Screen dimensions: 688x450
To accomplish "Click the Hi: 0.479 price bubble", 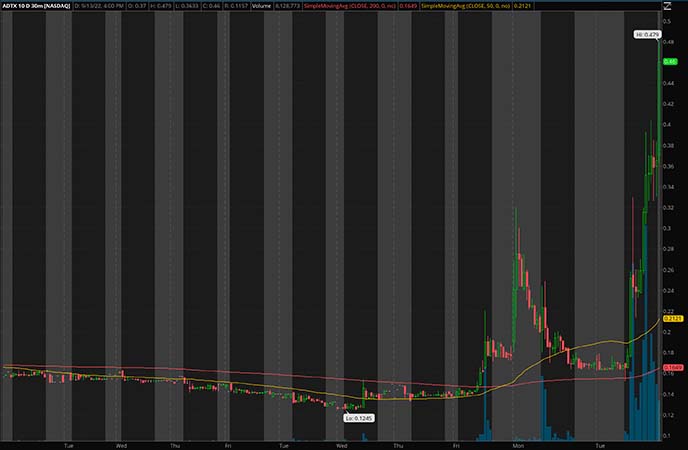I will 648,35.
